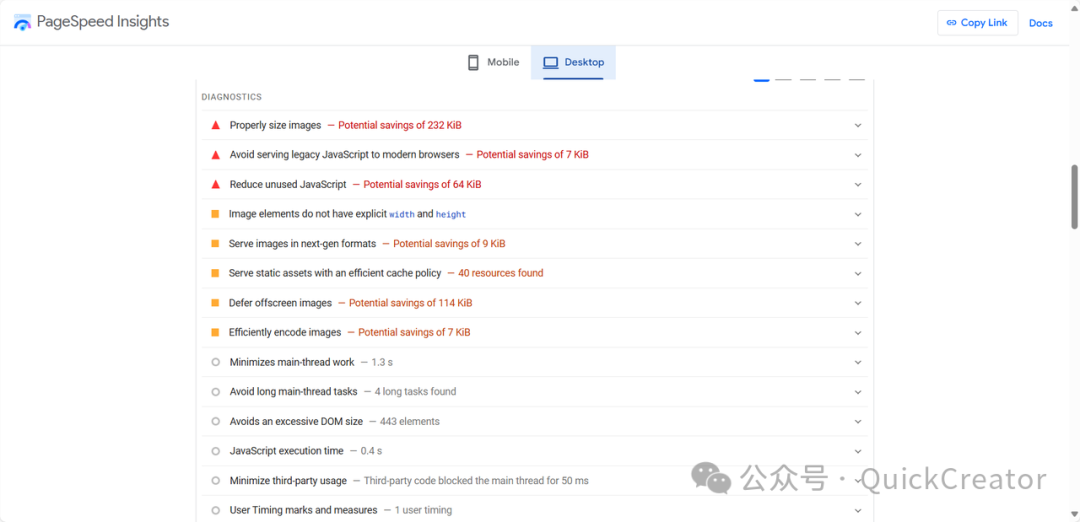
Task: Click the red triangle beside Properly size images
Action: click(215, 126)
